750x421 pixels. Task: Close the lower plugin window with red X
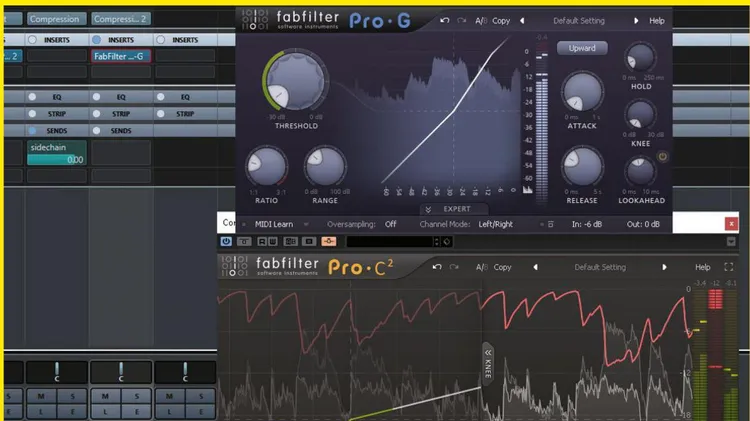[731, 223]
